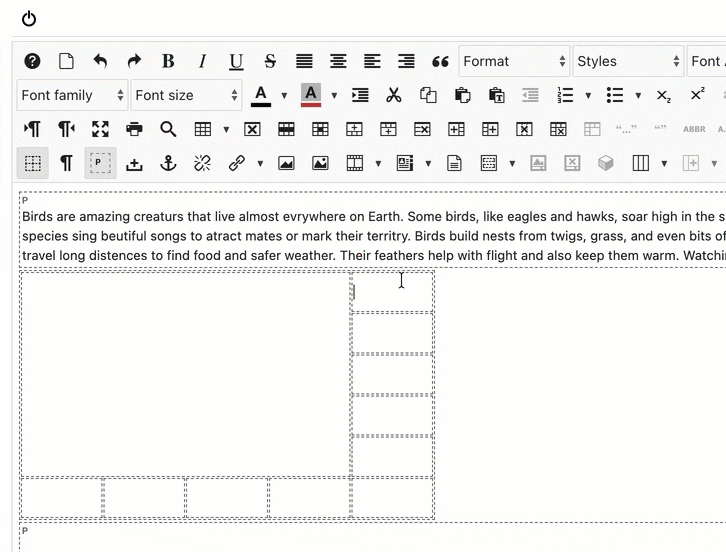Screen dimensions: 726x552
Task: Insert an anchor with the anchor icon
Action: click(x=168, y=163)
